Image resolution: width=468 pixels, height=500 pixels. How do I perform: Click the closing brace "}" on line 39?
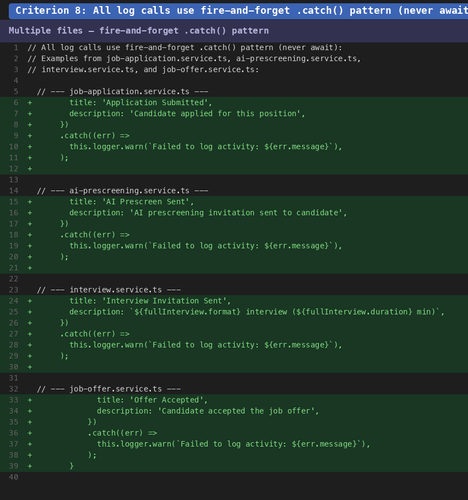(71, 466)
